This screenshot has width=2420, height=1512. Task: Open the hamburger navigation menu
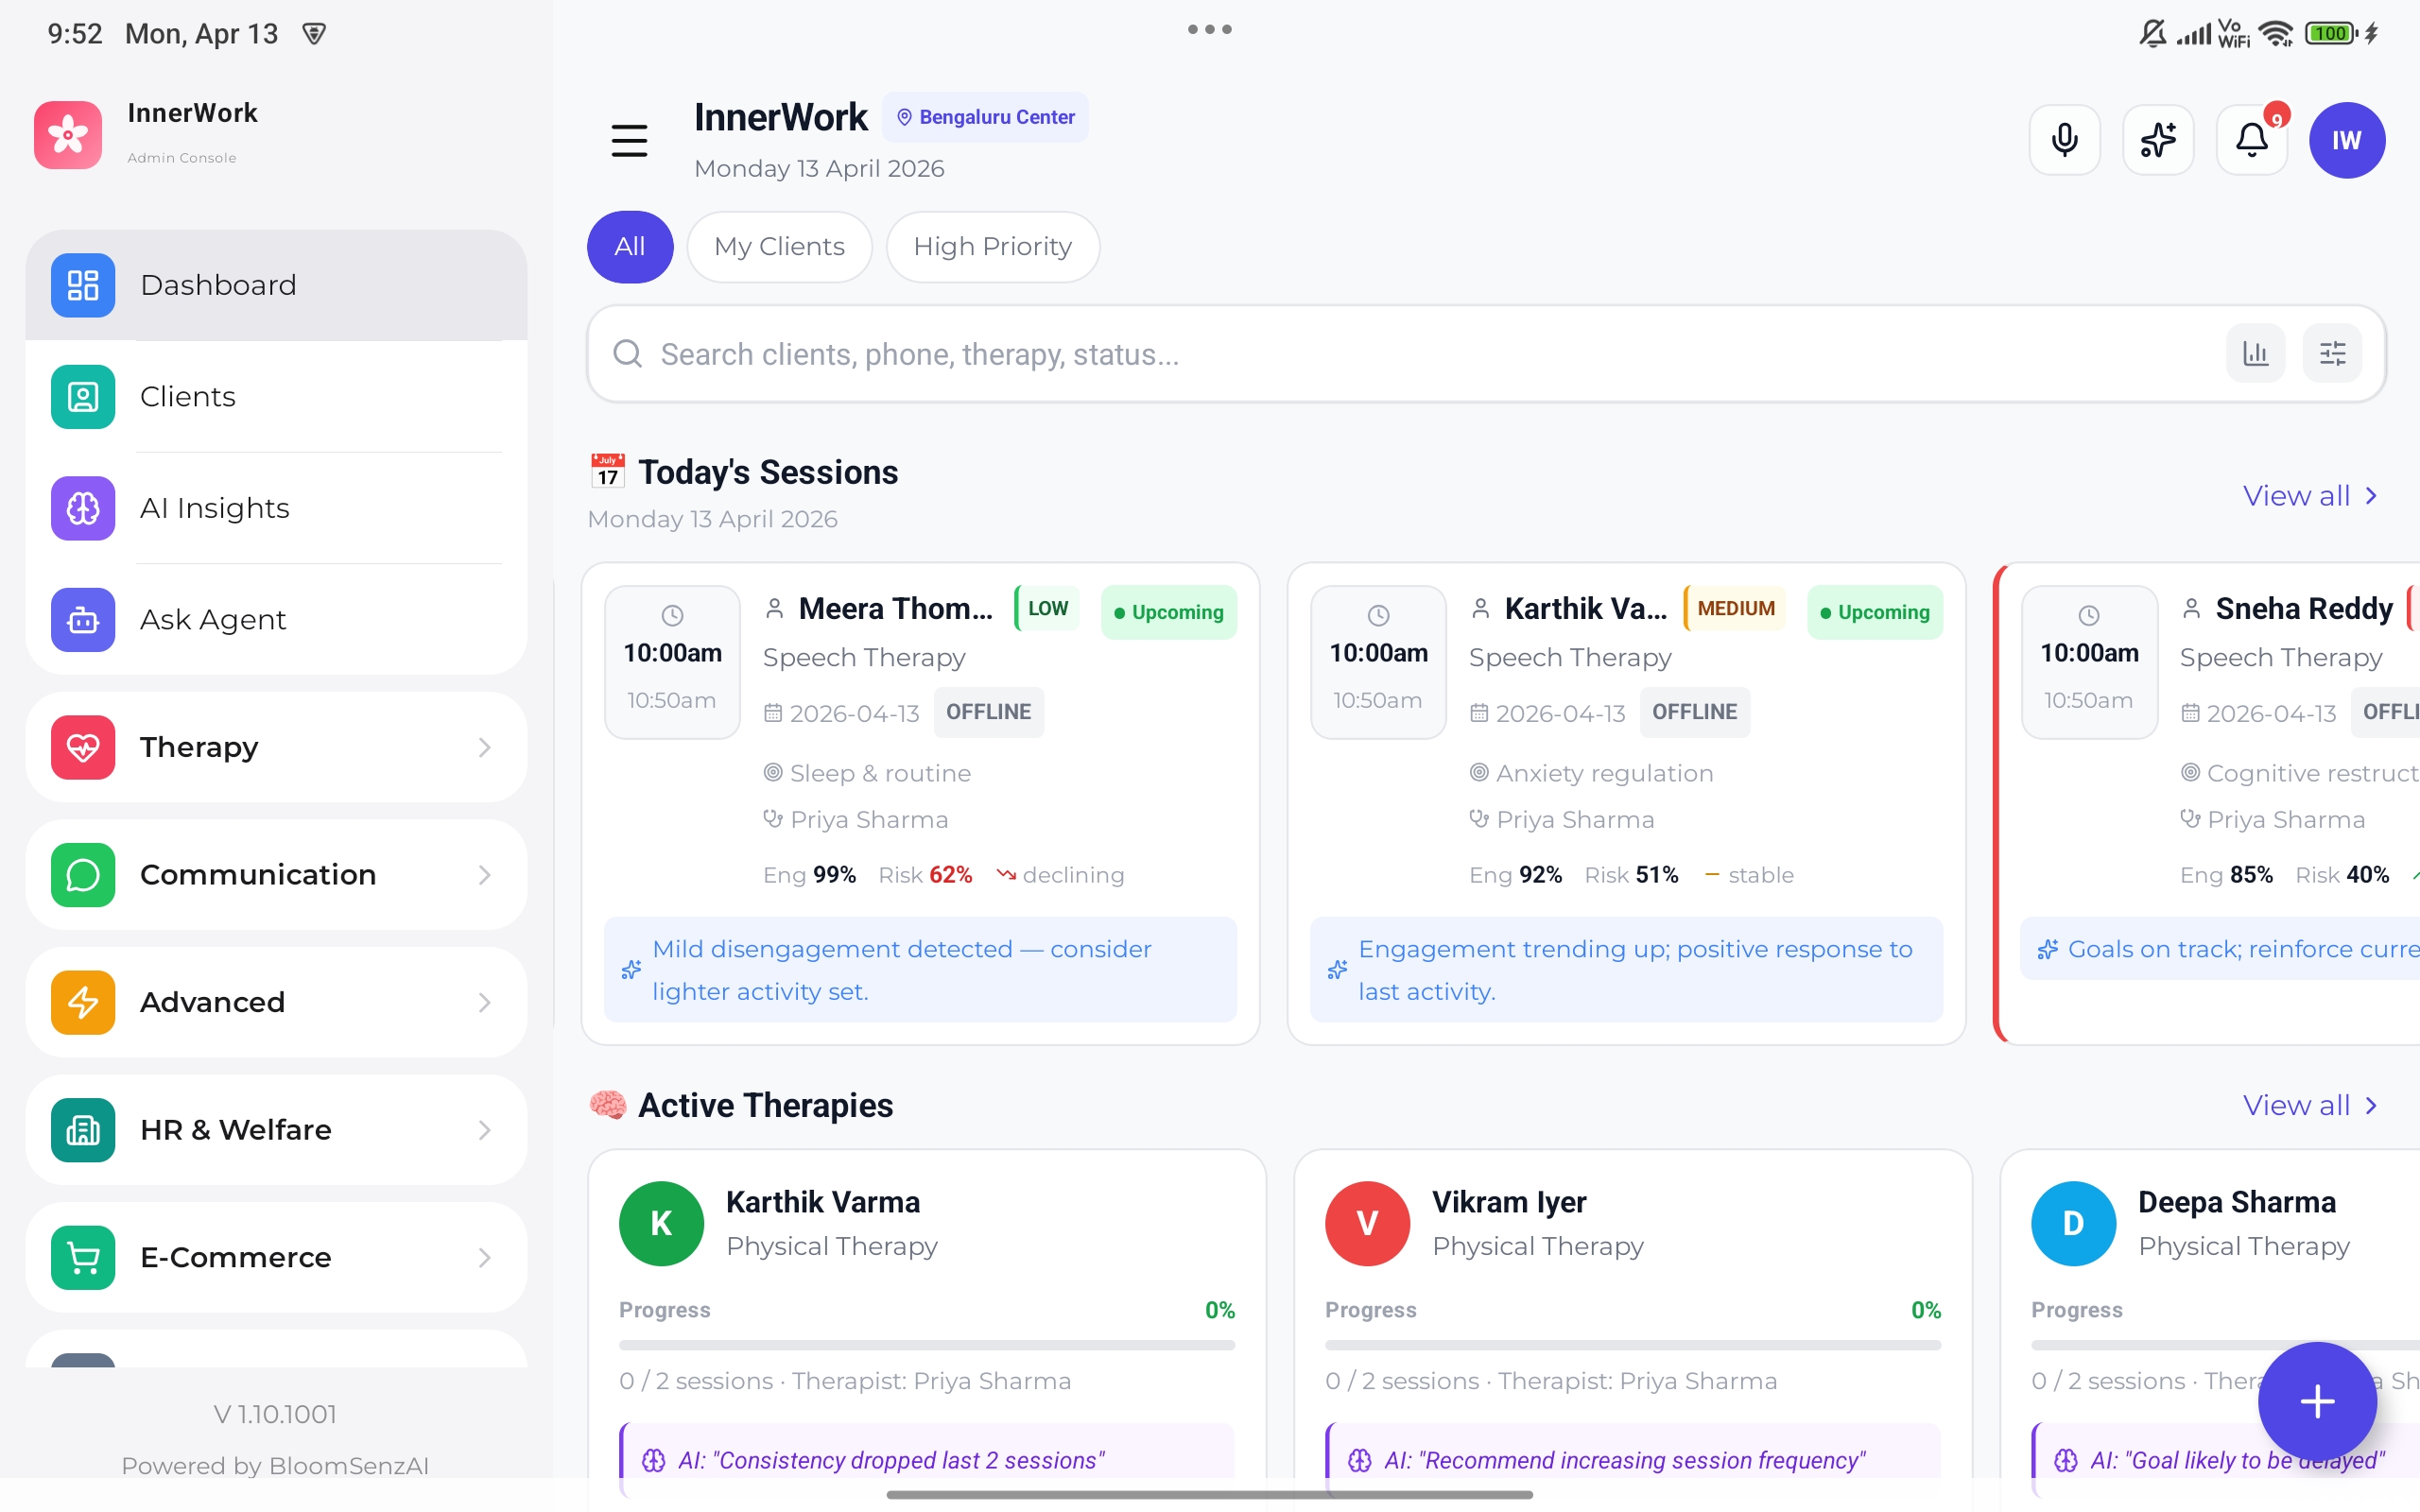(630, 140)
